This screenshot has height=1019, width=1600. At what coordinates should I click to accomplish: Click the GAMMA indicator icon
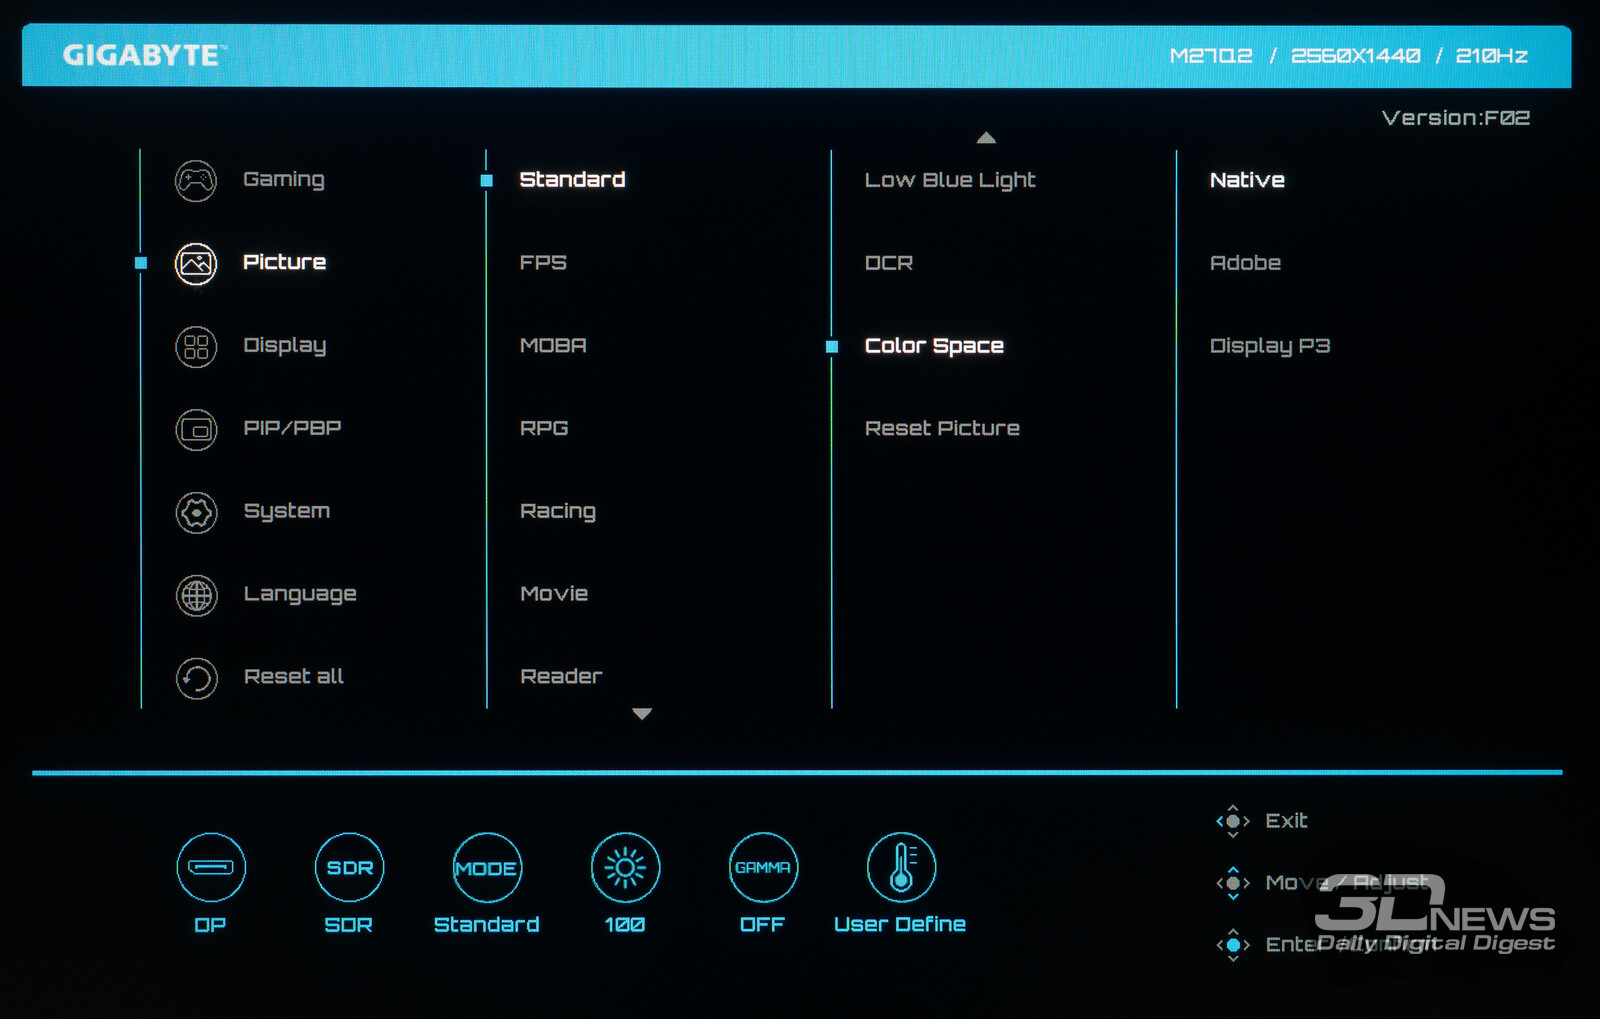pos(763,868)
